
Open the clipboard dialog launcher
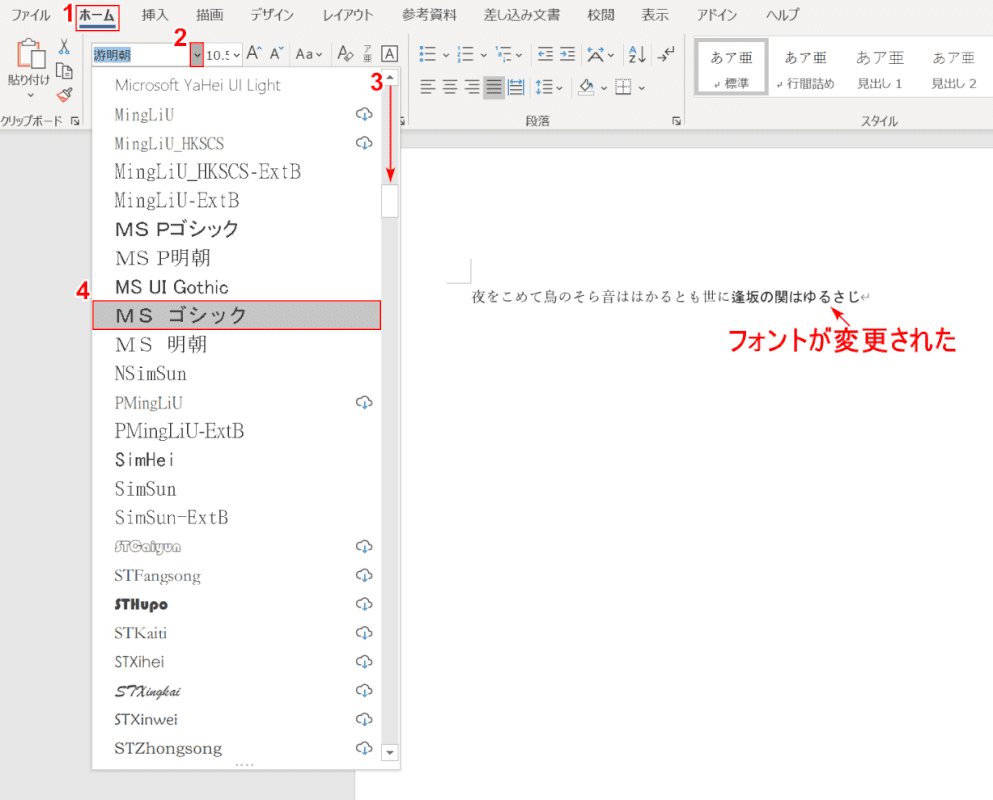coord(75,121)
